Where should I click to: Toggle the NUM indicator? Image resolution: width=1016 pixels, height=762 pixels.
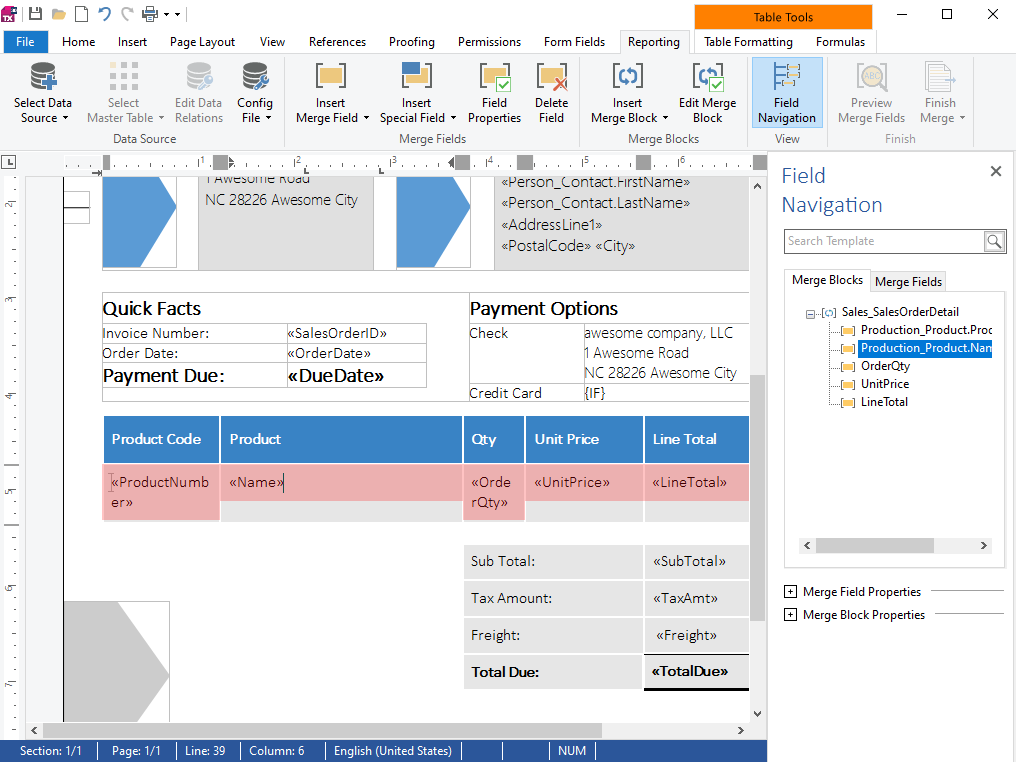pos(572,751)
